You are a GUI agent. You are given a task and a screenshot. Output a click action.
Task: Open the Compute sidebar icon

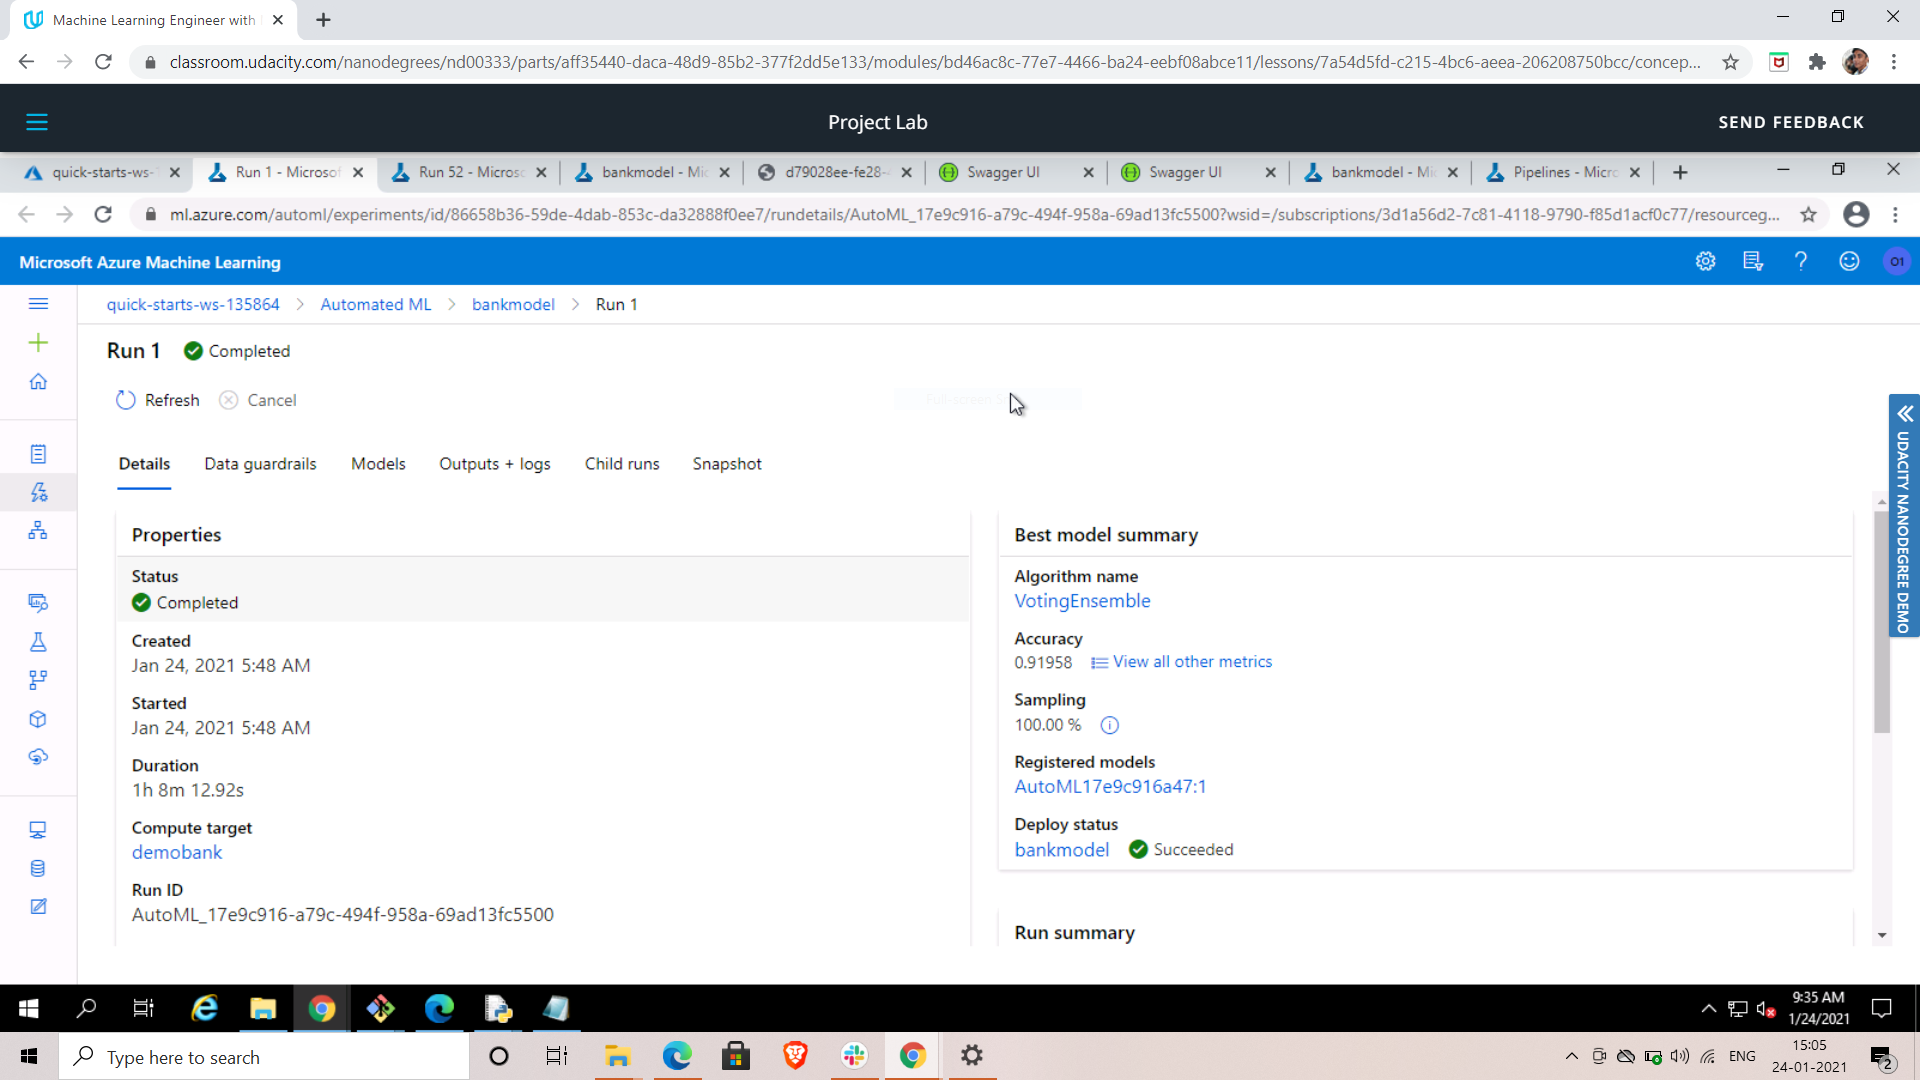tap(38, 830)
